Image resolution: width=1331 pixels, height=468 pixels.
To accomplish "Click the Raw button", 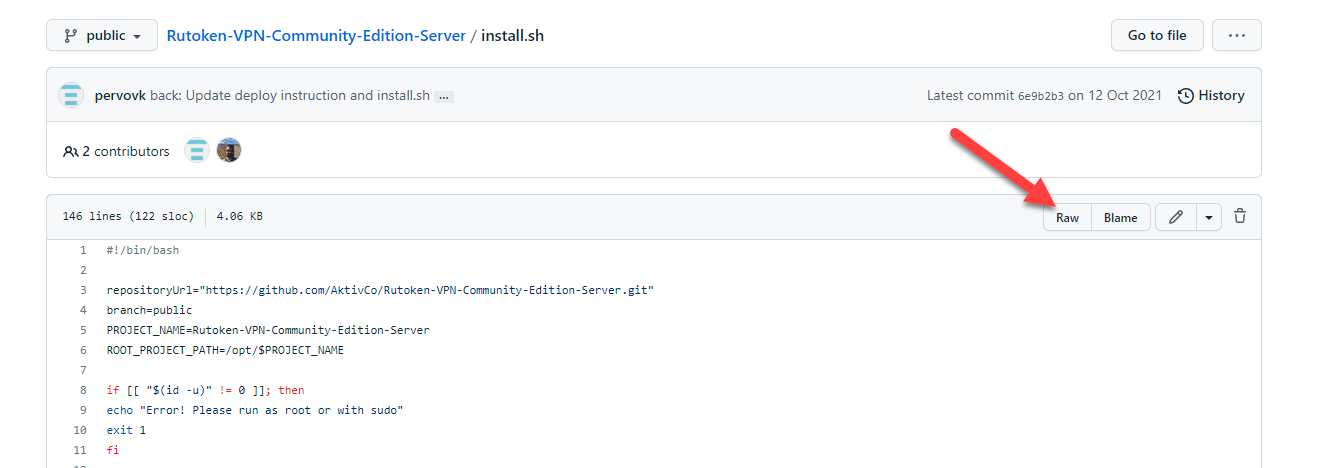I will [1067, 217].
